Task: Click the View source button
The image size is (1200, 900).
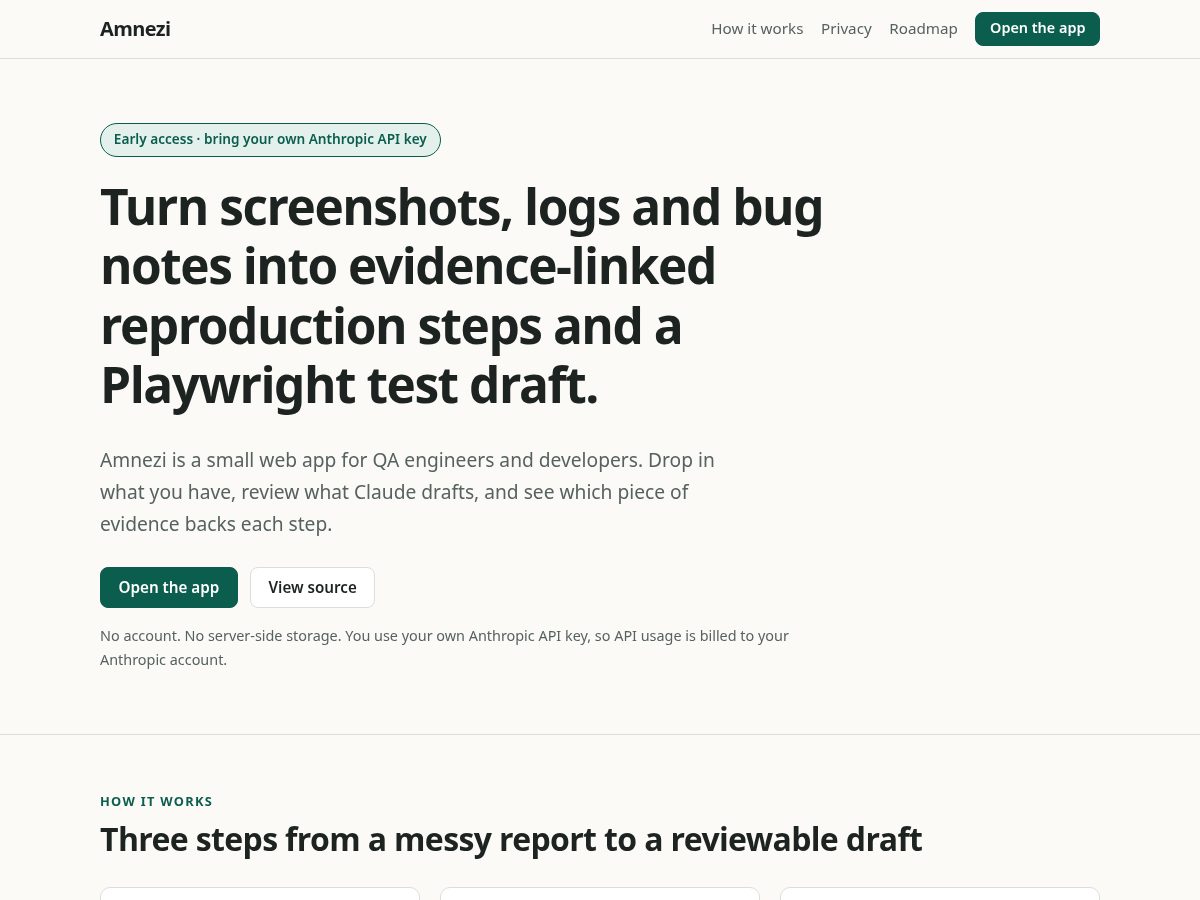Action: pyautogui.click(x=312, y=587)
